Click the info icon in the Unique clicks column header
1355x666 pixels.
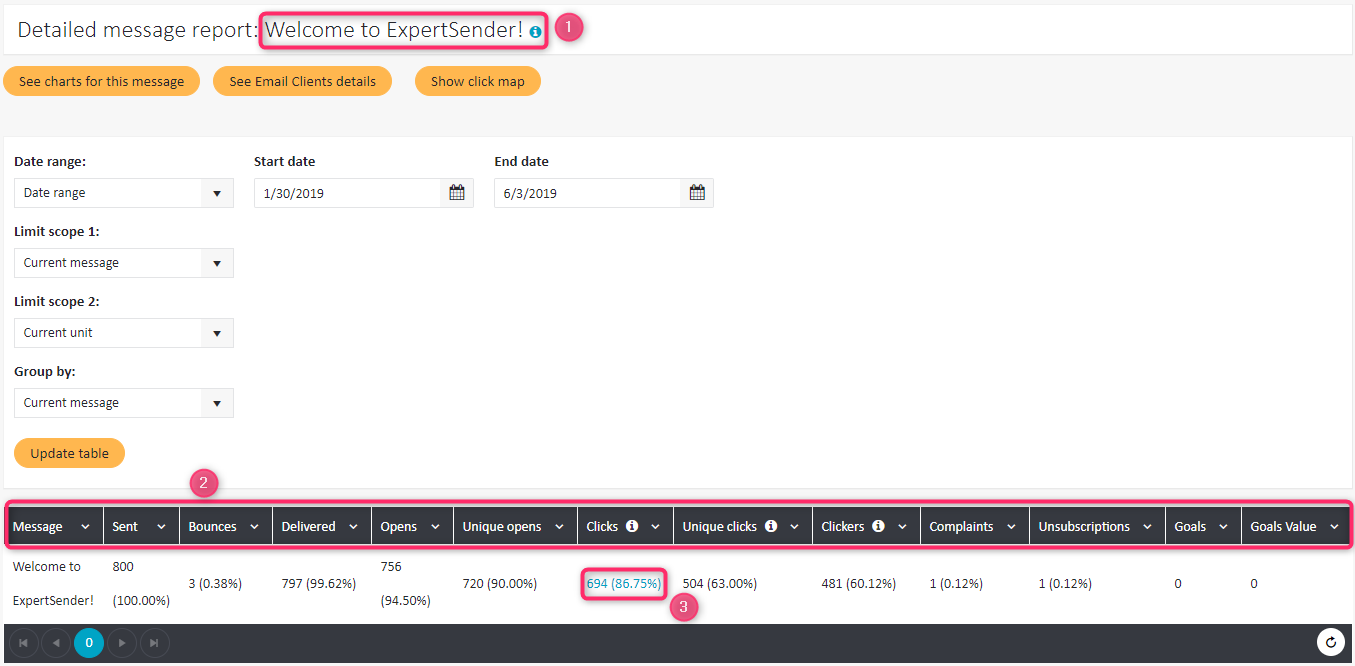point(771,526)
